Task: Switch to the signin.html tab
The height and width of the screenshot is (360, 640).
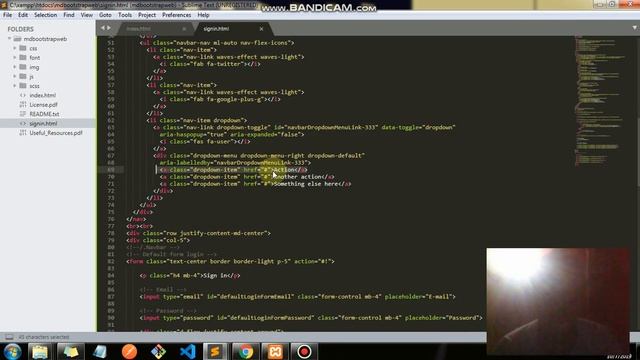Action: tap(216, 29)
